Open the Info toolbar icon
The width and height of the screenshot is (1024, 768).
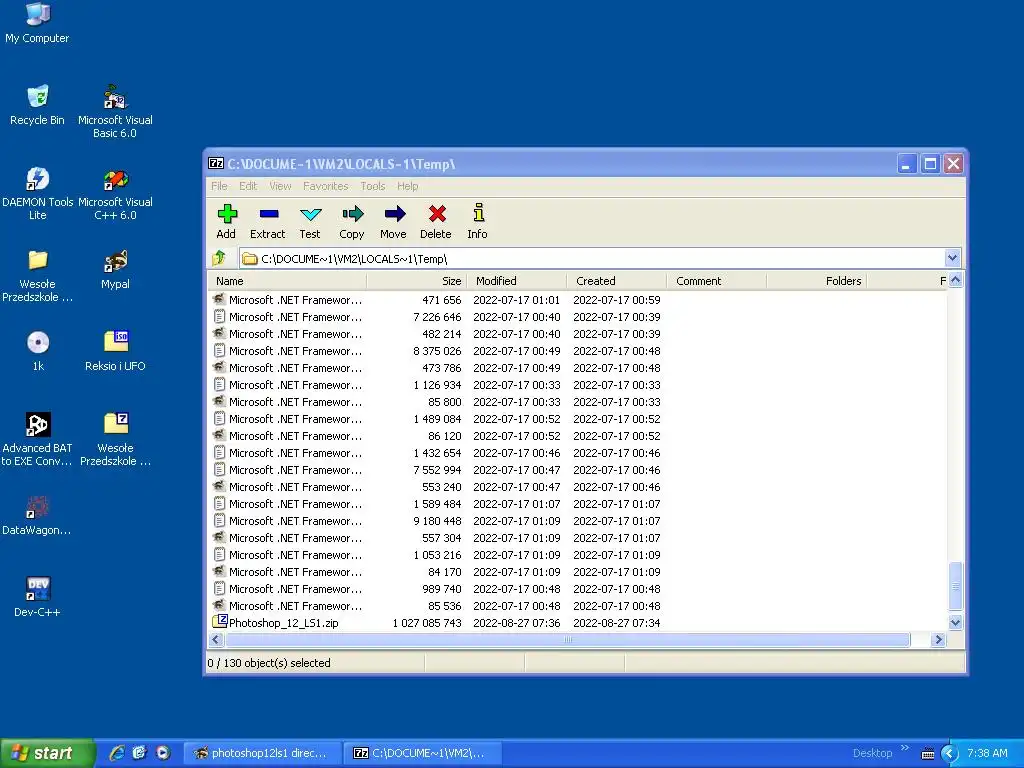tap(477, 221)
